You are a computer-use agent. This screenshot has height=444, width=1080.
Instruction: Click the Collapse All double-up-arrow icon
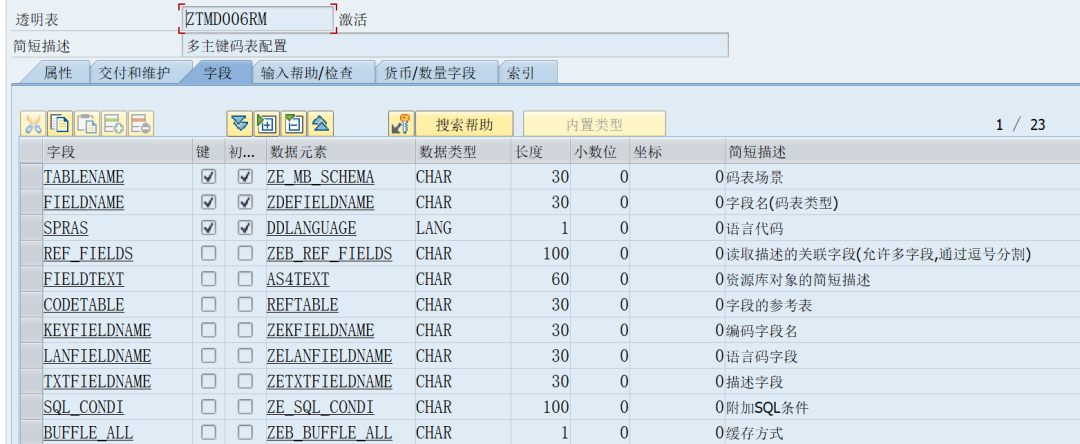coord(320,124)
